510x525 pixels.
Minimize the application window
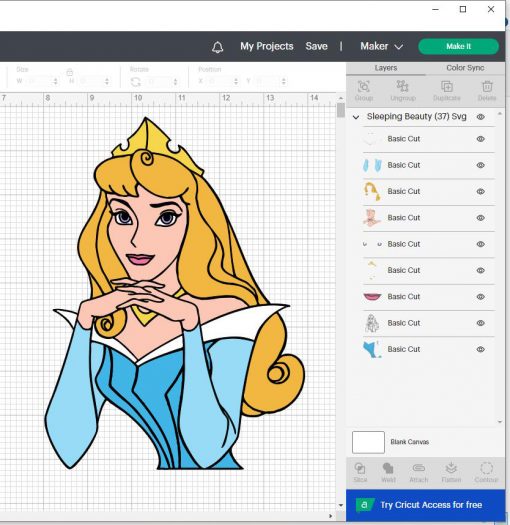(x=435, y=9)
